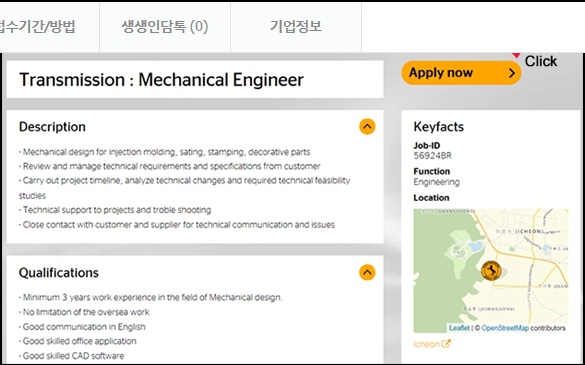The image size is (585, 365).
Task: Click 'No limitation of the oversea work'
Action: (84, 312)
